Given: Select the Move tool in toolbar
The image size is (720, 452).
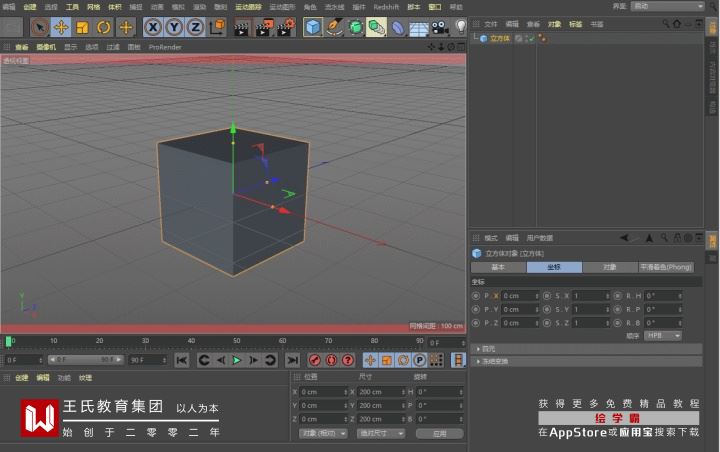Looking at the screenshot, I should point(61,27).
